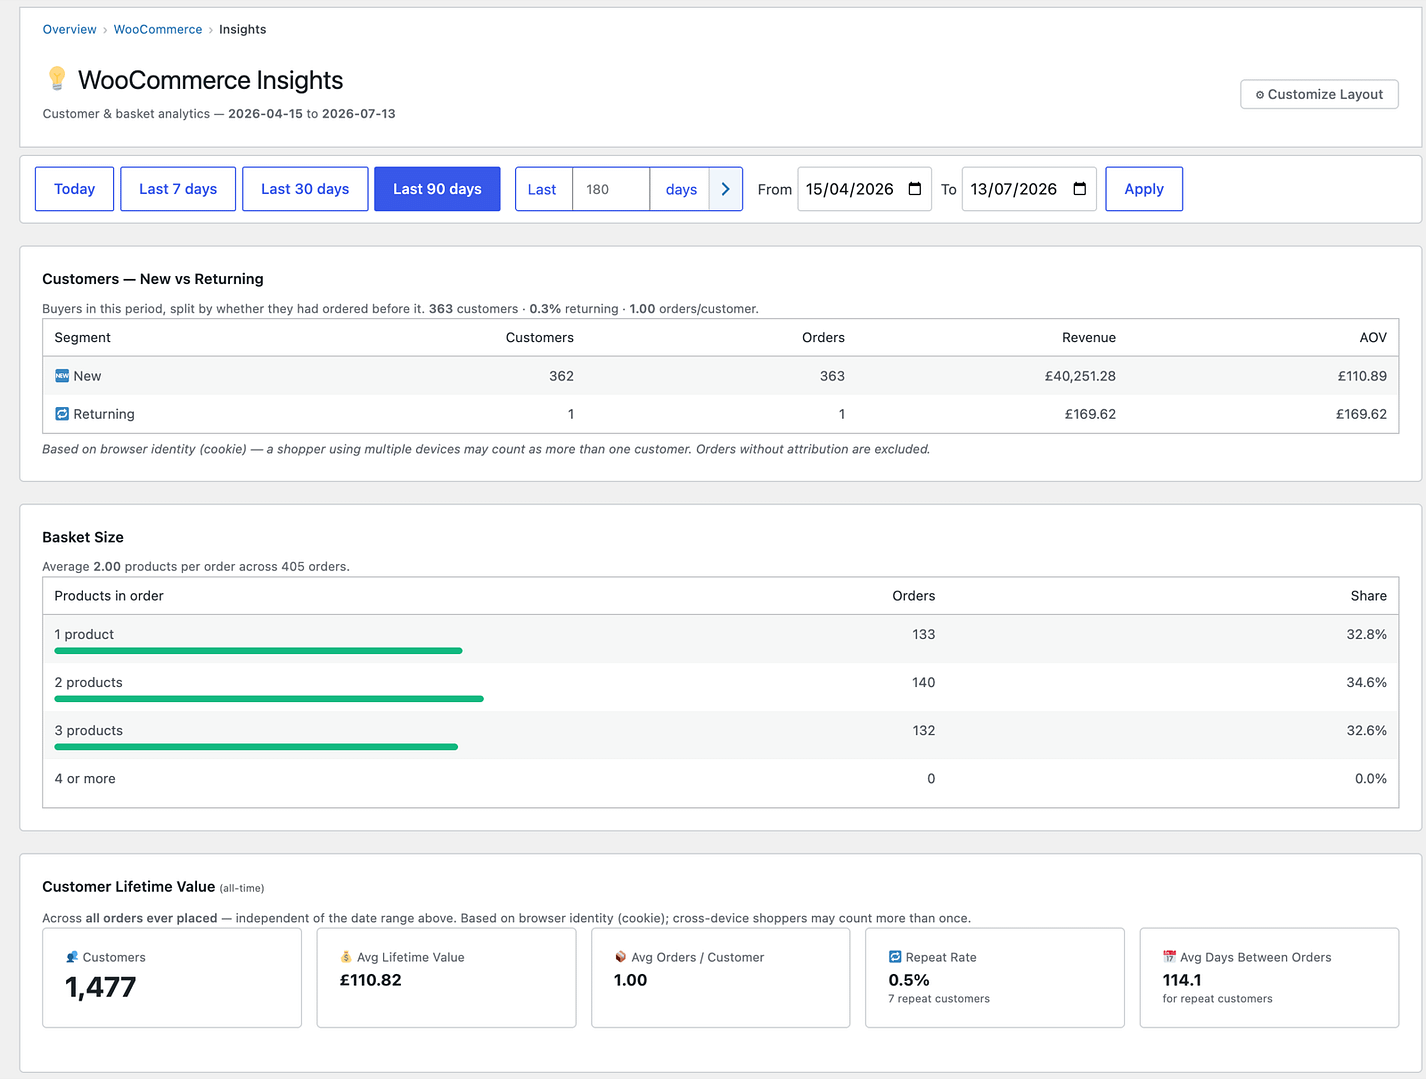Open the From date calendar picker icon
The image size is (1426, 1079).
click(x=915, y=189)
